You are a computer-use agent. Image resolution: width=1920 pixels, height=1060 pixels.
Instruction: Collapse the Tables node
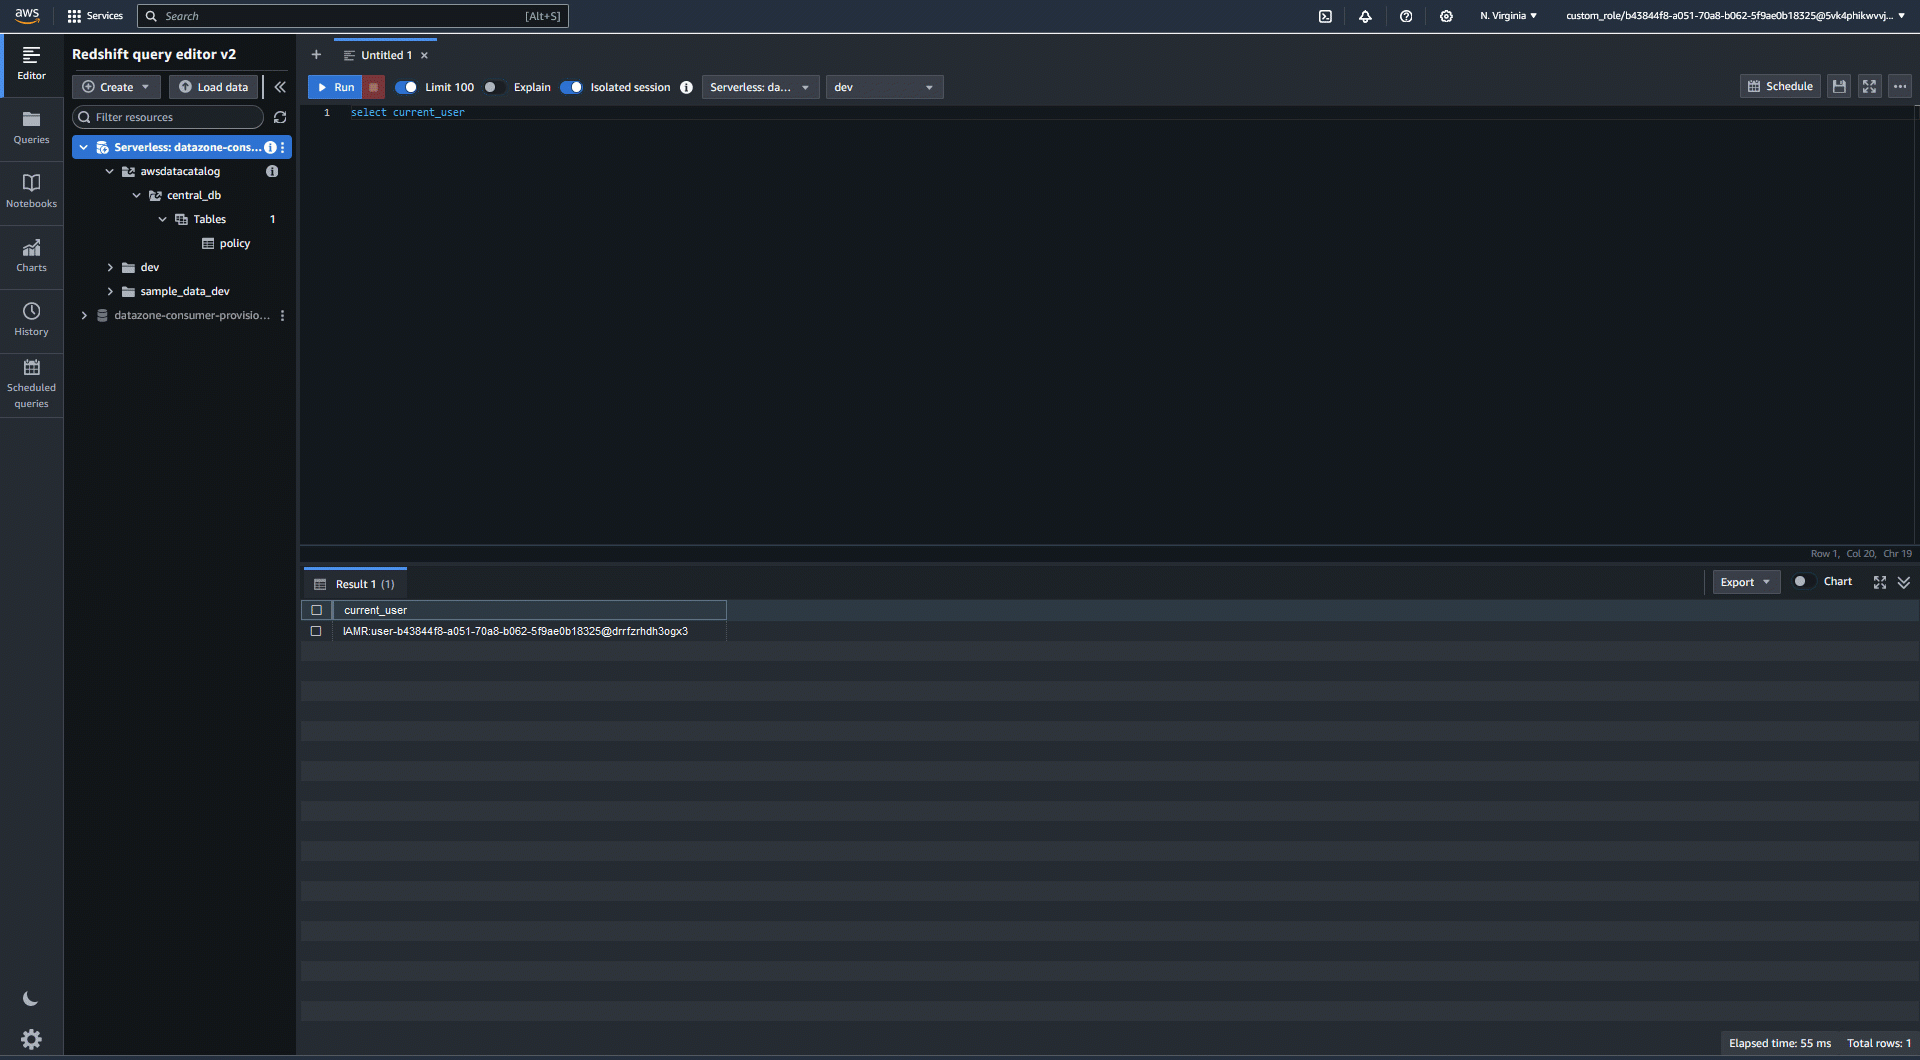[163, 219]
